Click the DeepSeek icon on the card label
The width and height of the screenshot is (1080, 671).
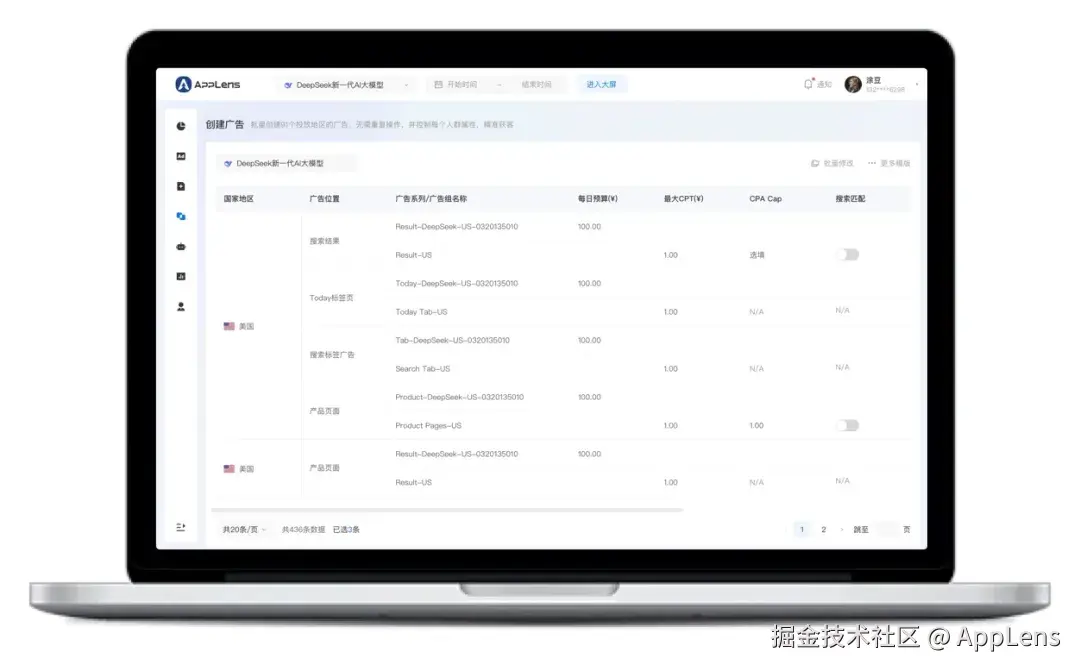coord(228,163)
